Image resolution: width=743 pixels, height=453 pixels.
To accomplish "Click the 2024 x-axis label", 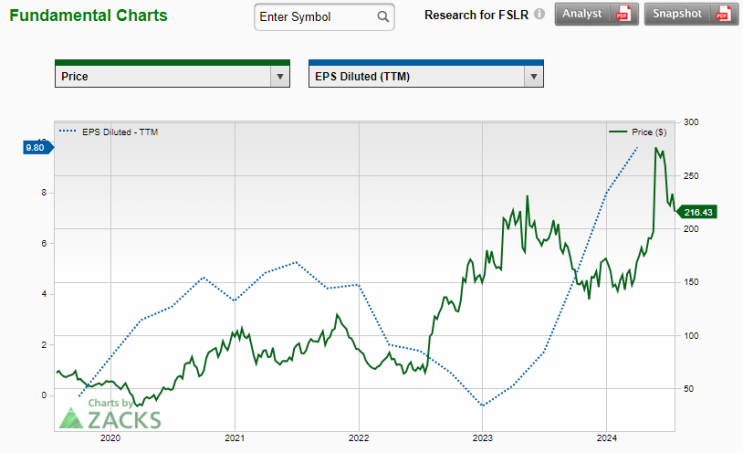I will (607, 438).
